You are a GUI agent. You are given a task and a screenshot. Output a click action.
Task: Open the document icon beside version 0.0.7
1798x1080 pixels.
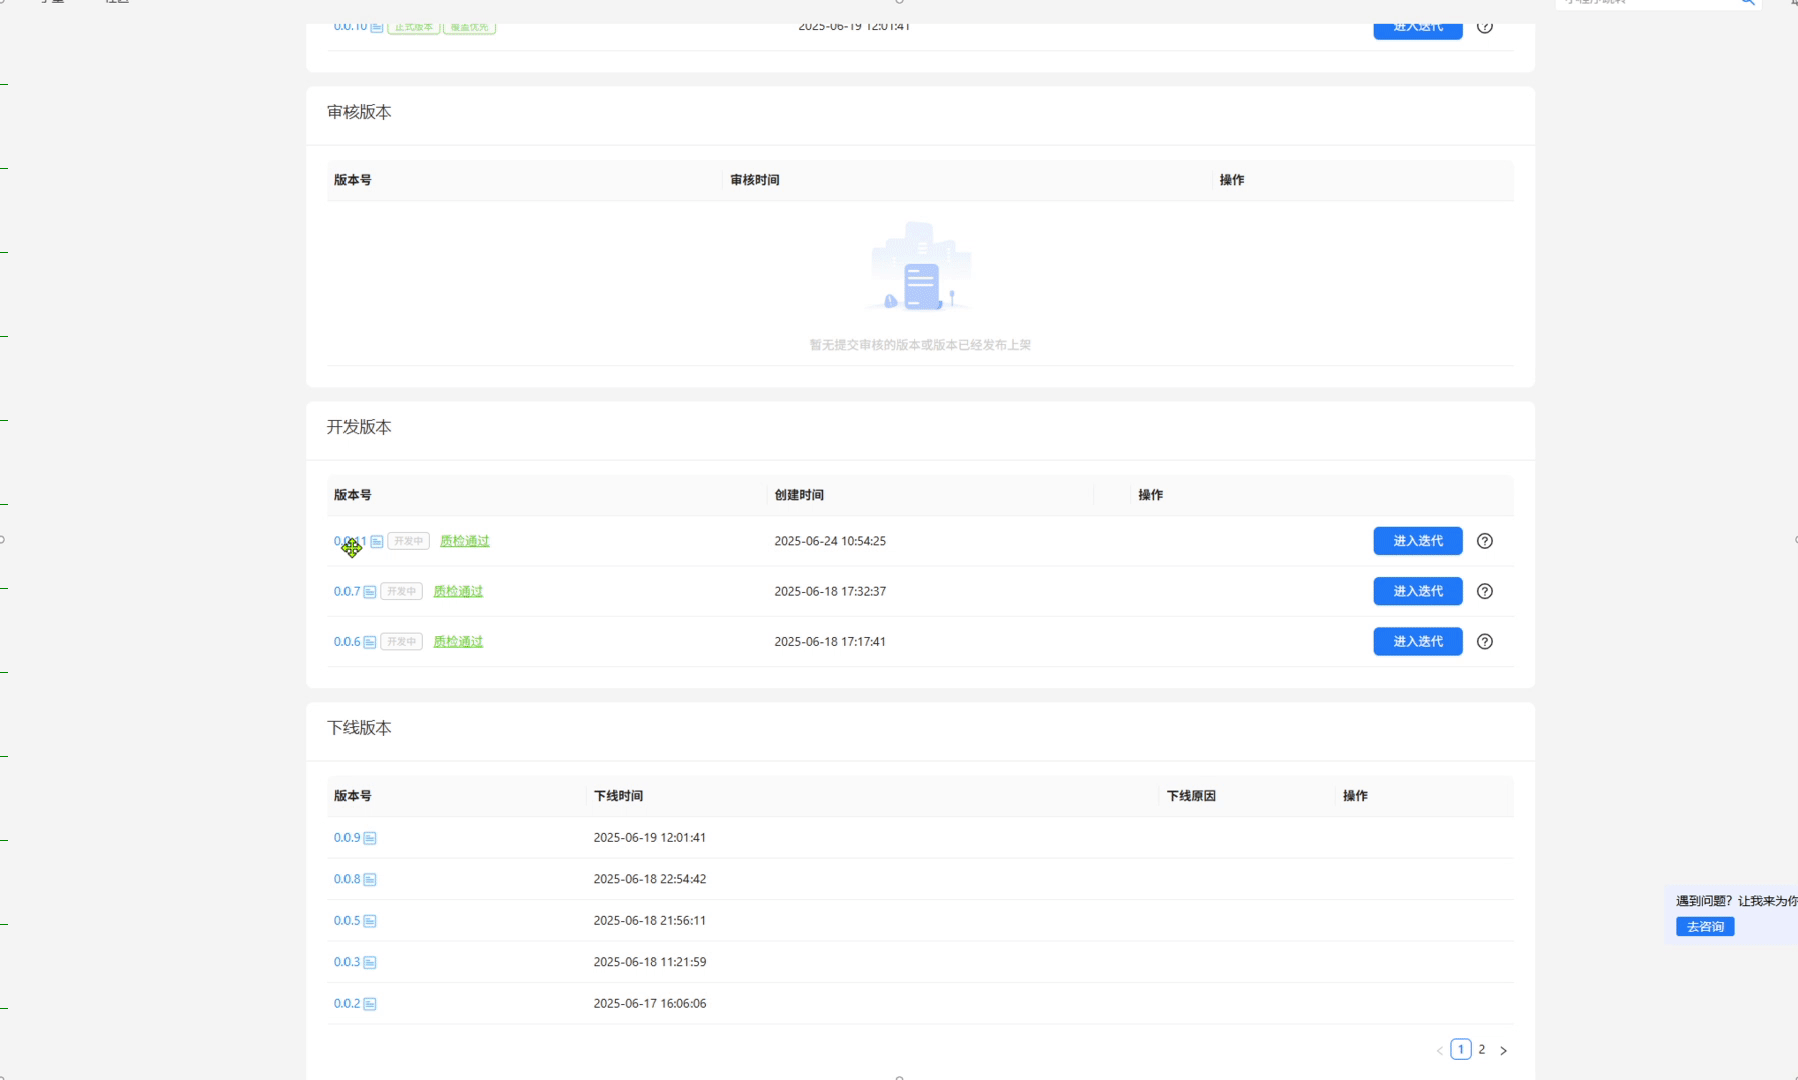(370, 592)
